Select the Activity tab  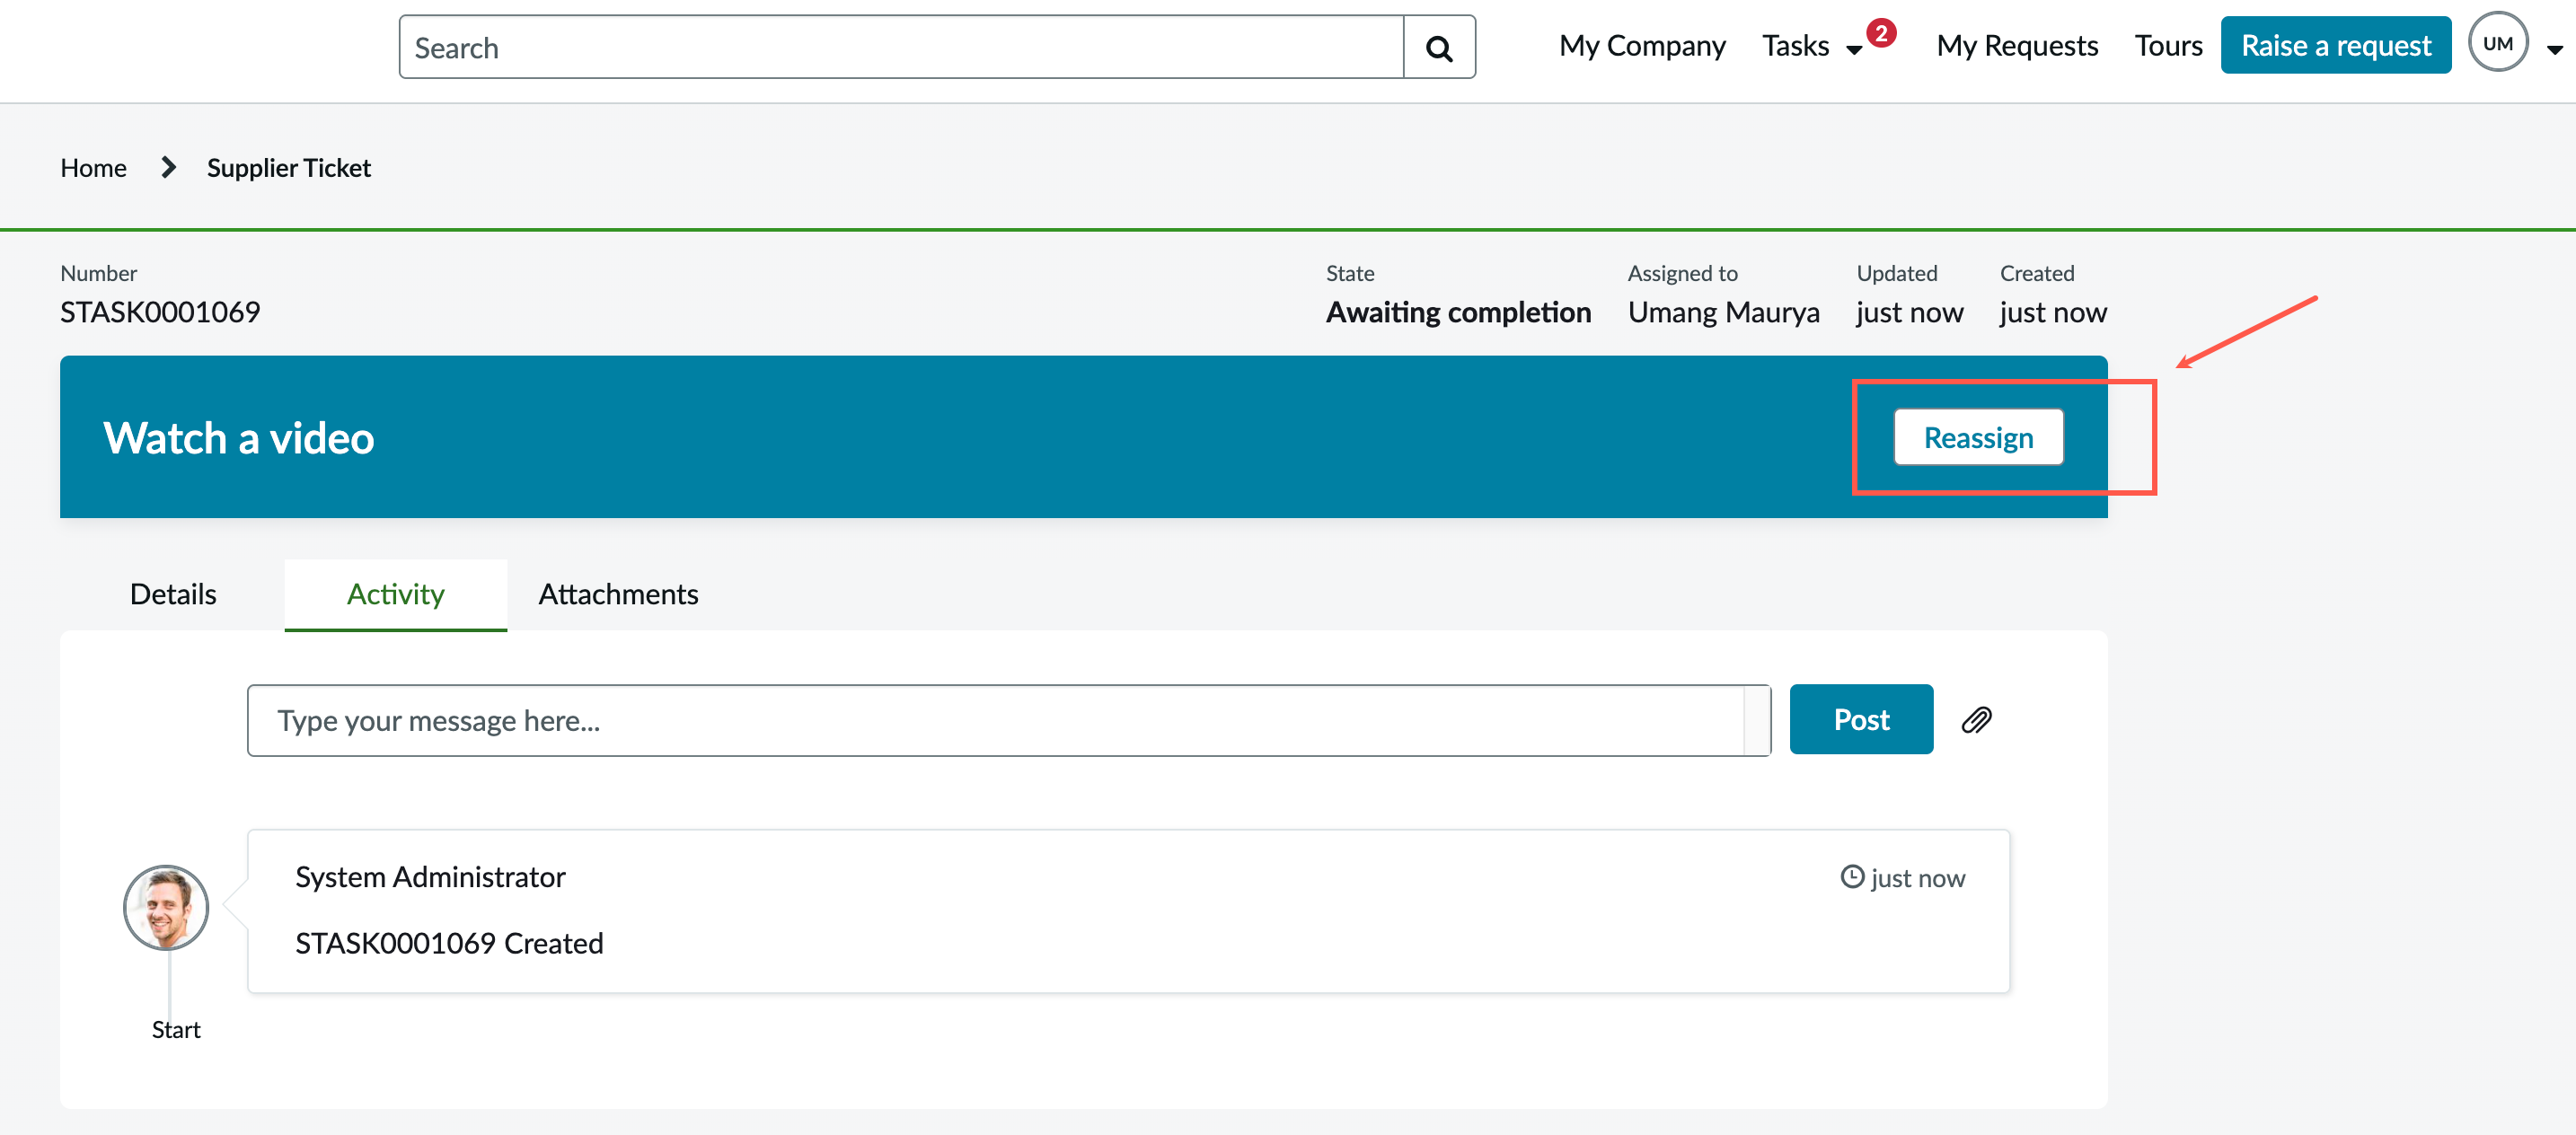coord(396,594)
